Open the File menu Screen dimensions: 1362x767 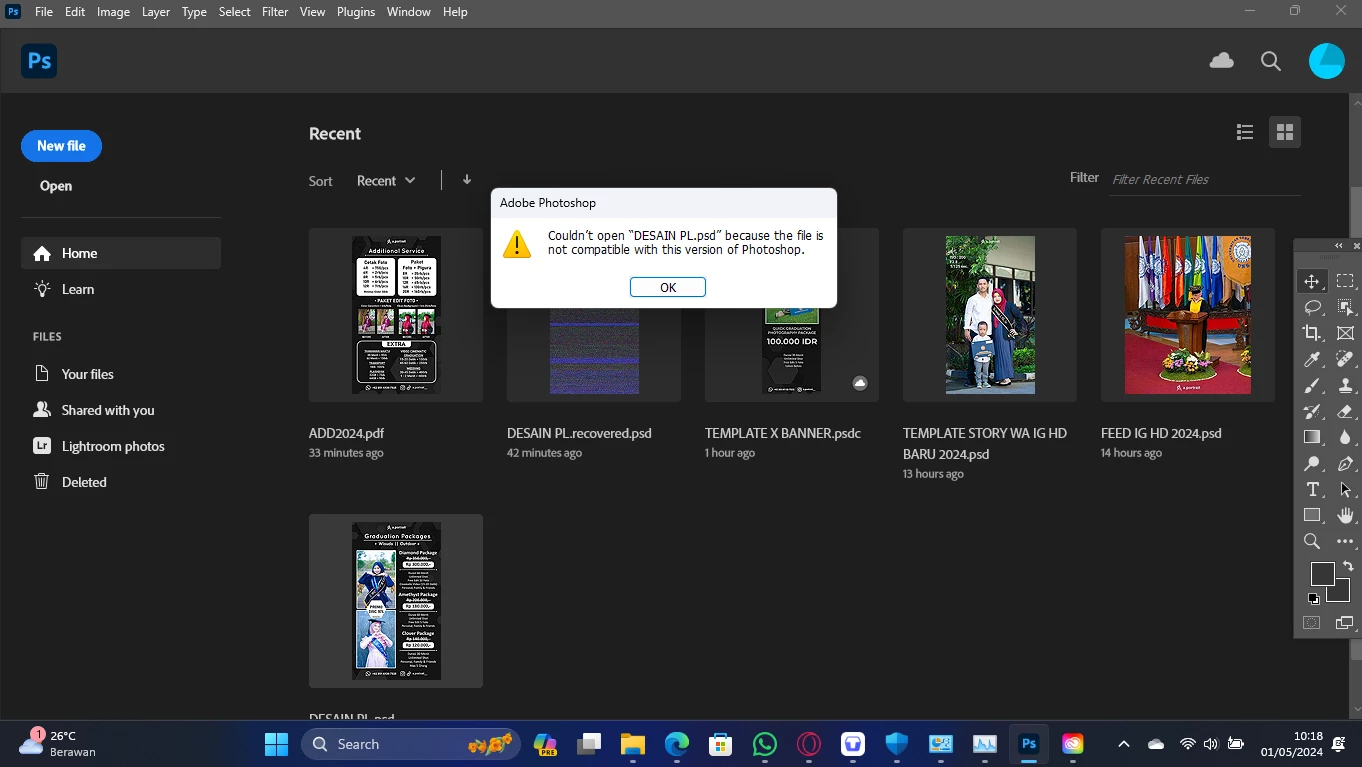pyautogui.click(x=44, y=12)
